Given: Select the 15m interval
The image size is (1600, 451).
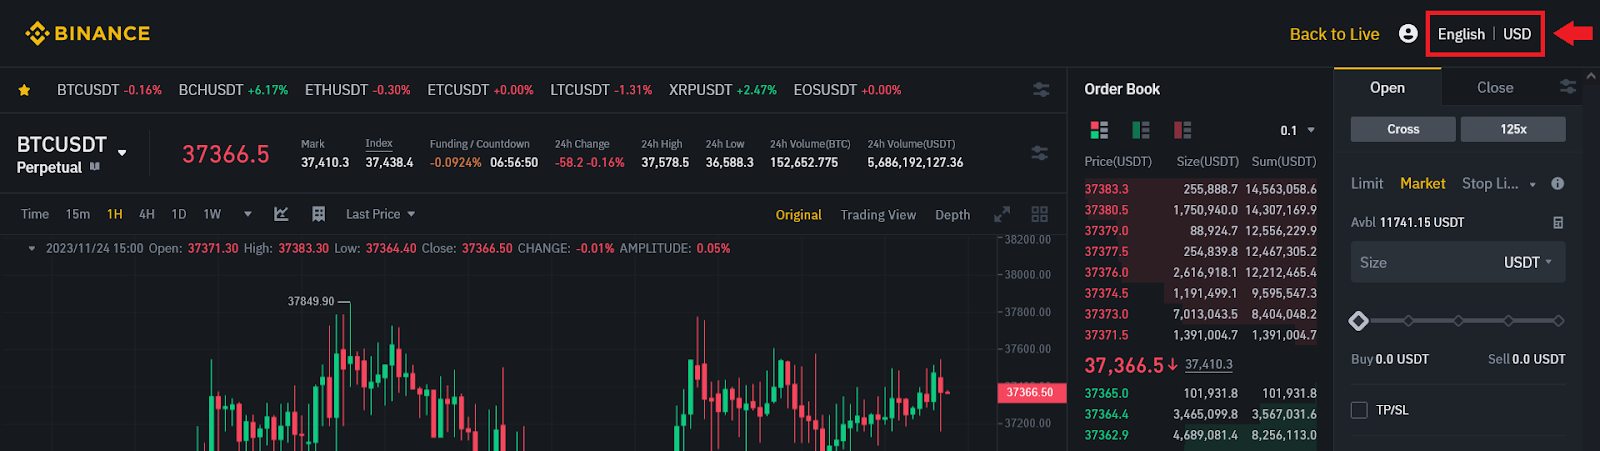Looking at the screenshot, I should (x=77, y=214).
